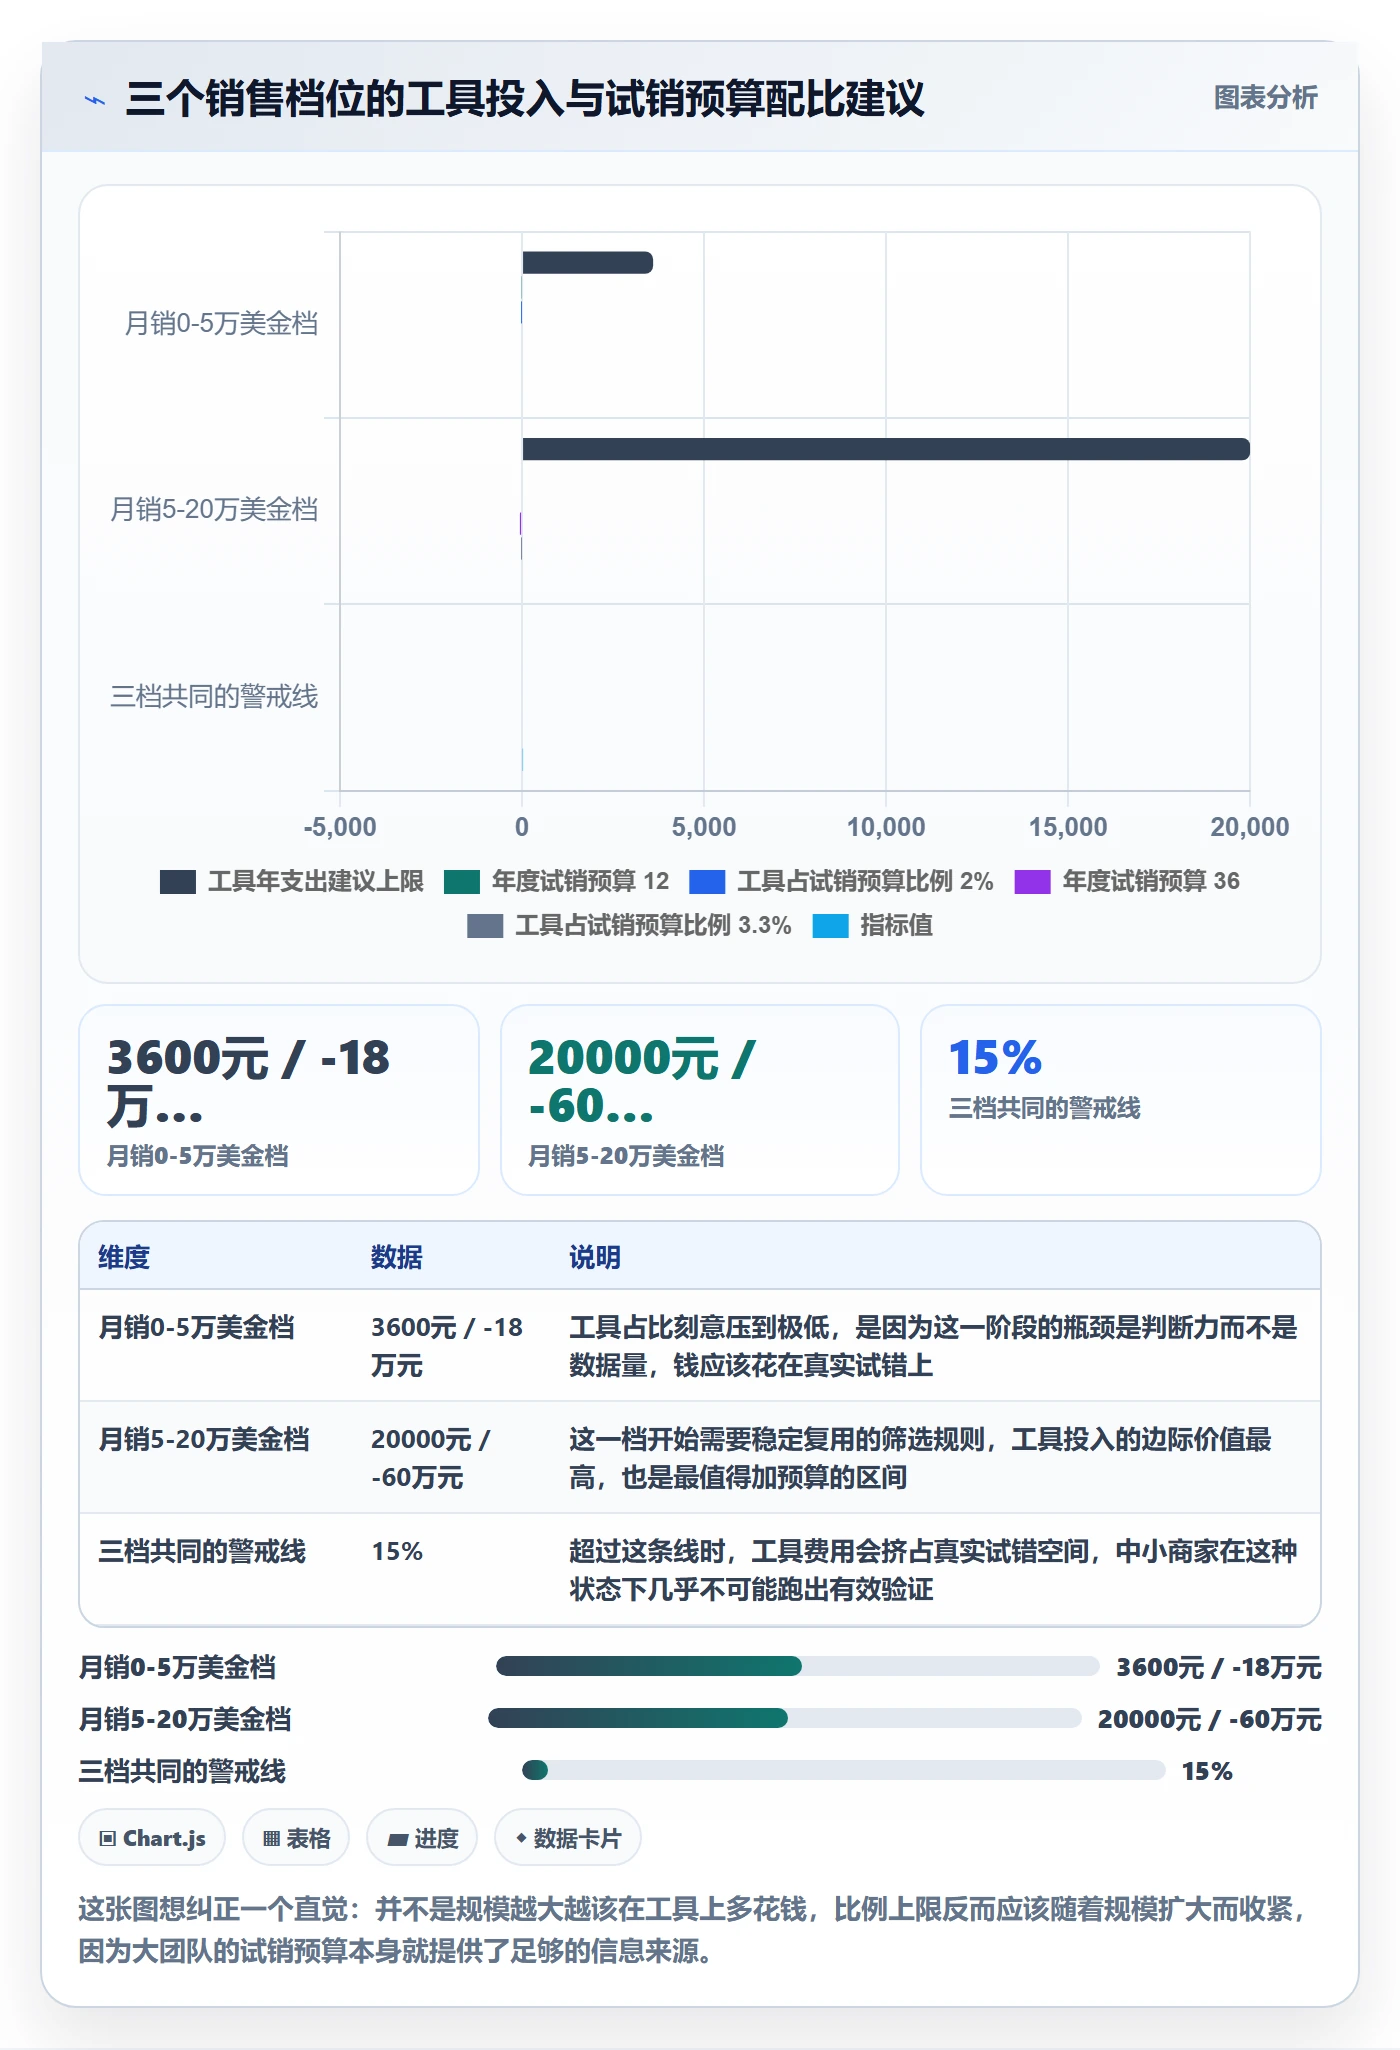
Task: Toggle the 指标值 legend entry
Action: [x=873, y=925]
